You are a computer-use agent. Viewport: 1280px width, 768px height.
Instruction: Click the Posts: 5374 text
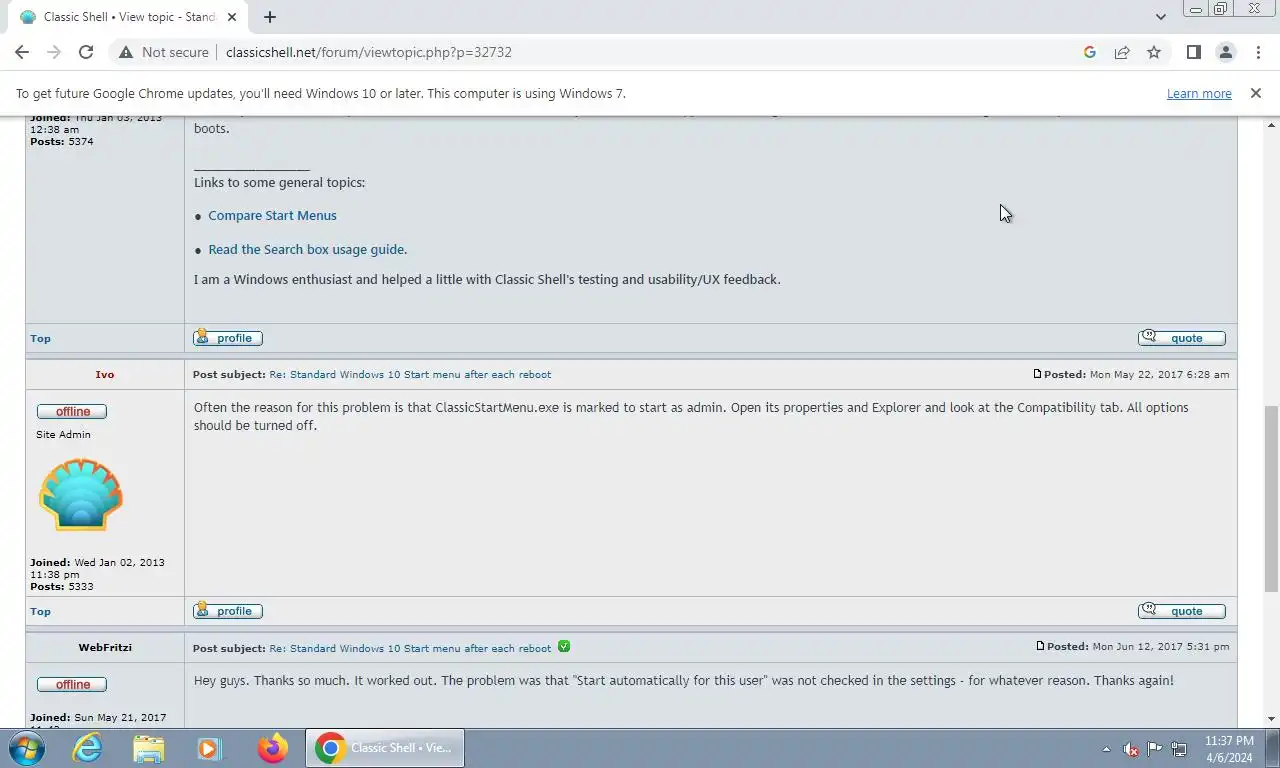point(61,141)
